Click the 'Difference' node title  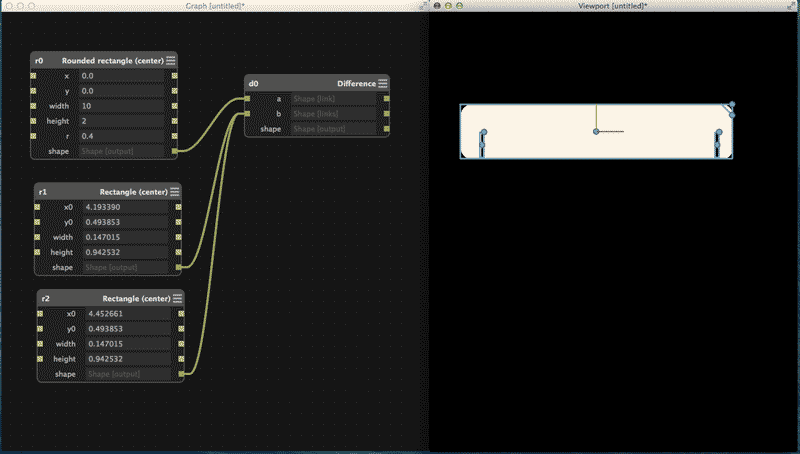coord(356,84)
